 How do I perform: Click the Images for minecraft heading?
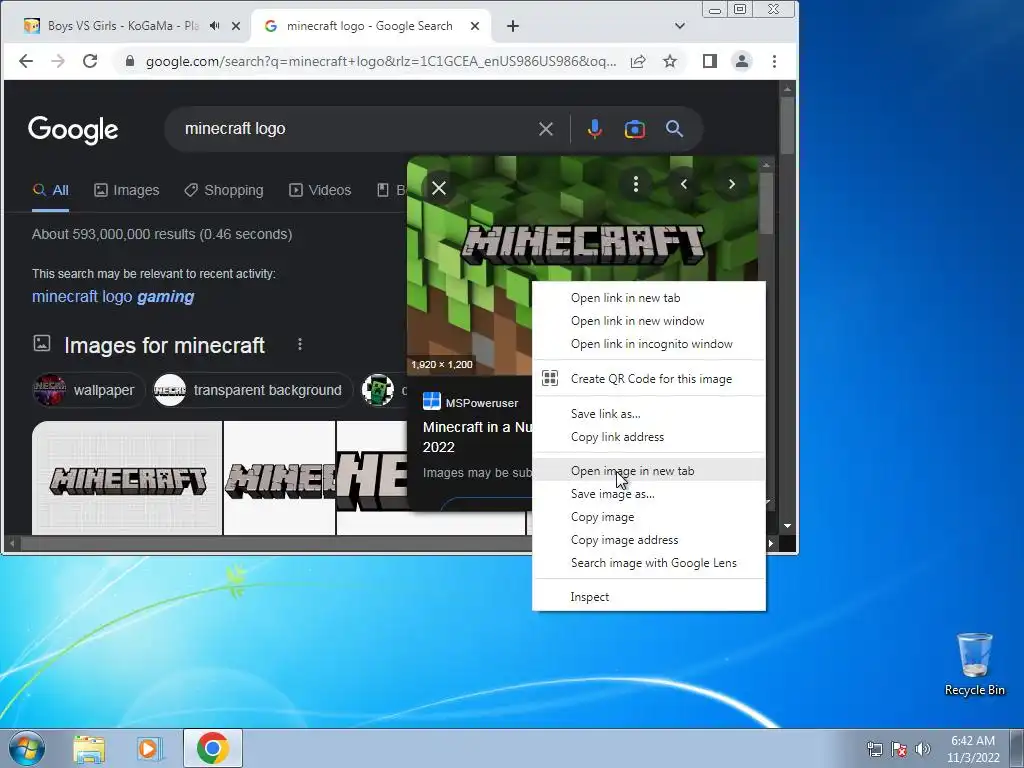click(165, 345)
